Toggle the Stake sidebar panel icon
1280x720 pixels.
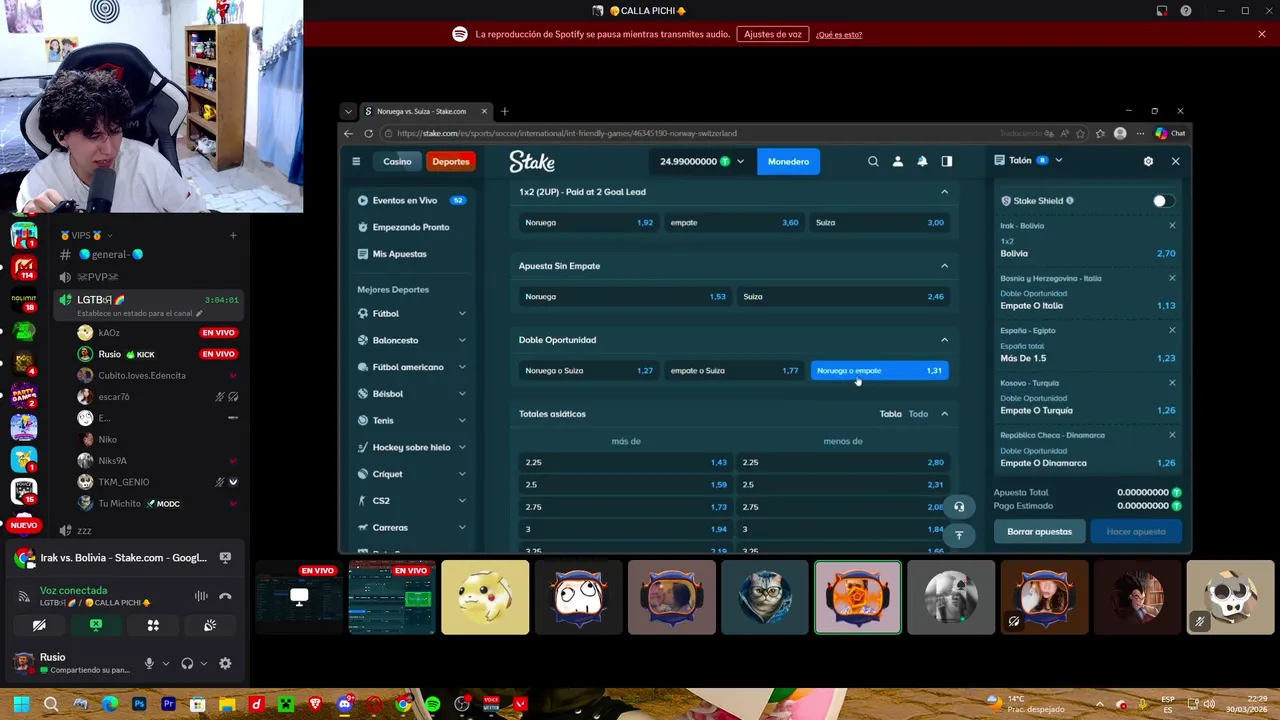tap(946, 161)
